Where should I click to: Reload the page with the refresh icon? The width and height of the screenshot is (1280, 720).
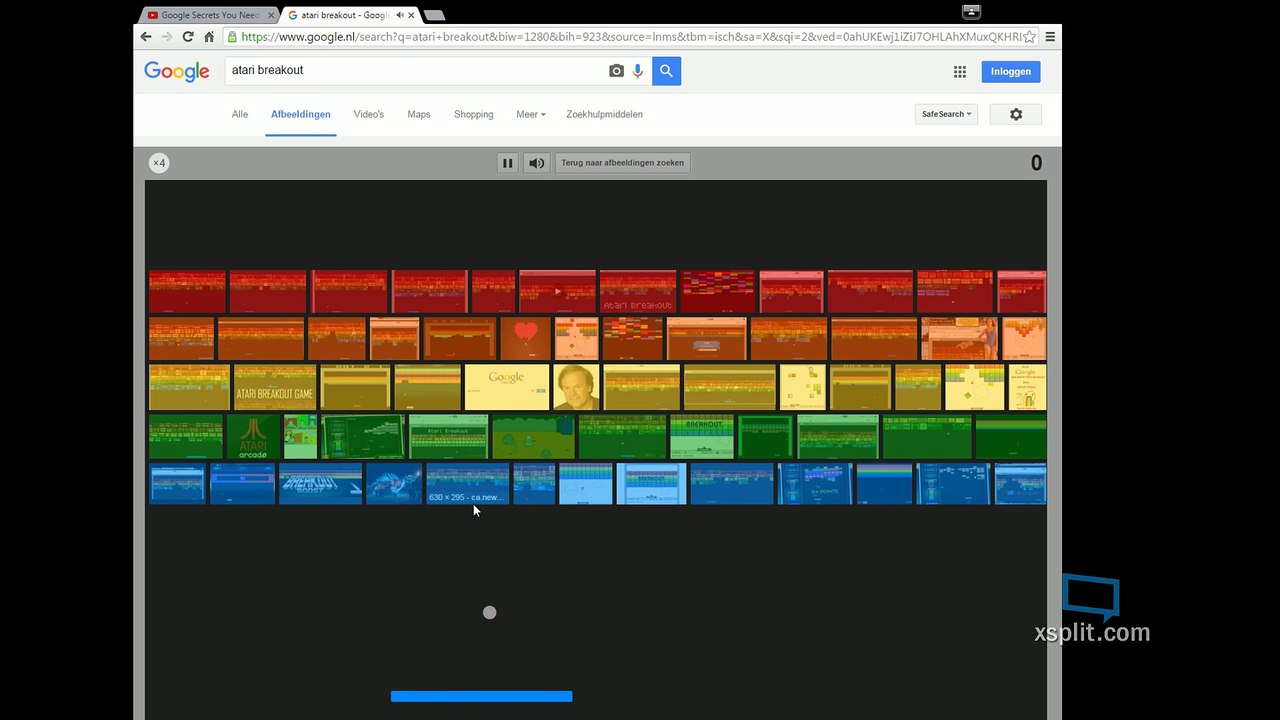pos(188,37)
